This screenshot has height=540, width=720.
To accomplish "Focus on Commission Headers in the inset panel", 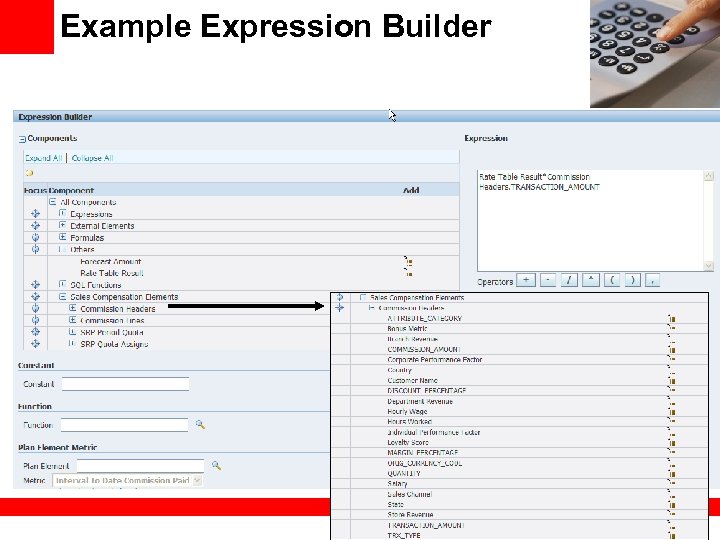I will (x=340, y=308).
